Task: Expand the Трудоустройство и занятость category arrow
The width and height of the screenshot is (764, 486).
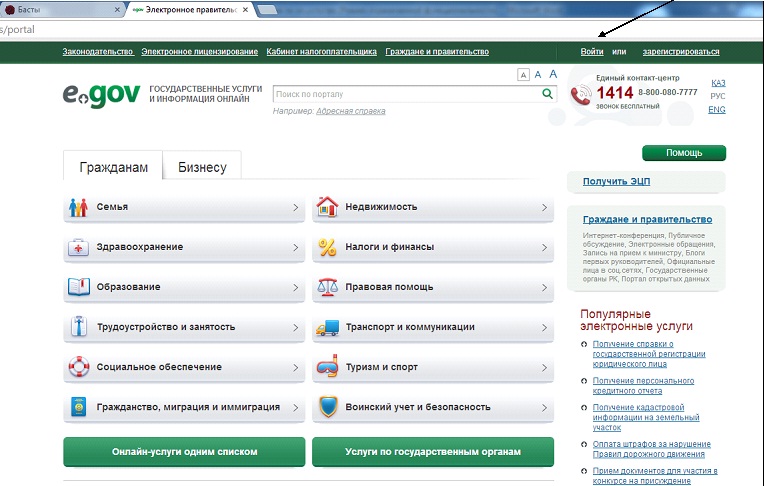Action: pos(295,328)
